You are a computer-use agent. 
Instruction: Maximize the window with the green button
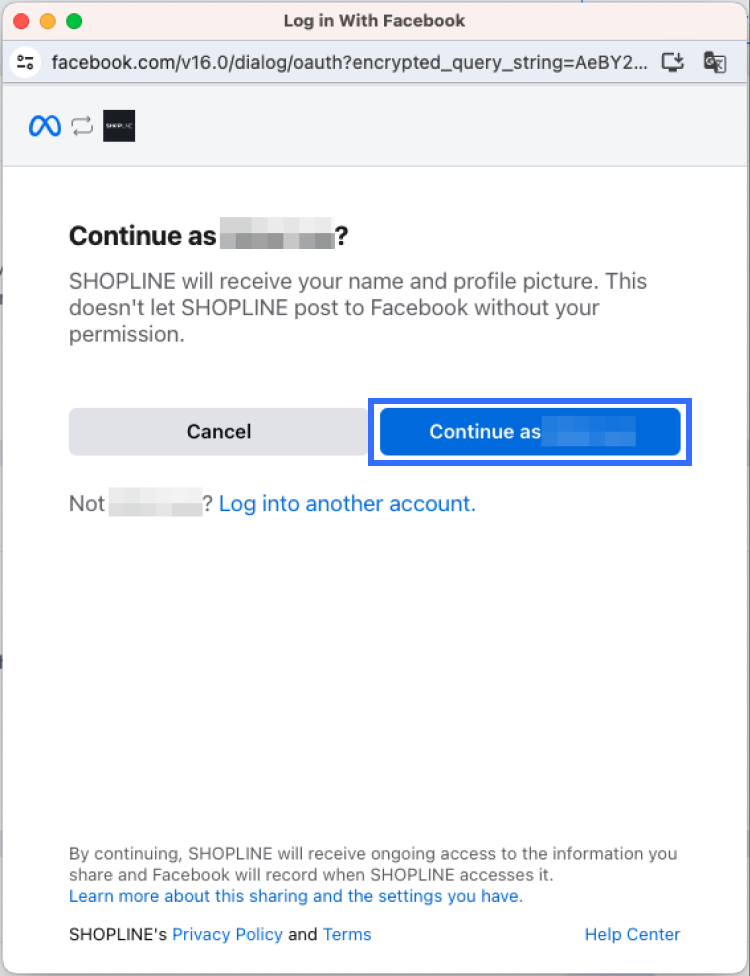pos(73,21)
